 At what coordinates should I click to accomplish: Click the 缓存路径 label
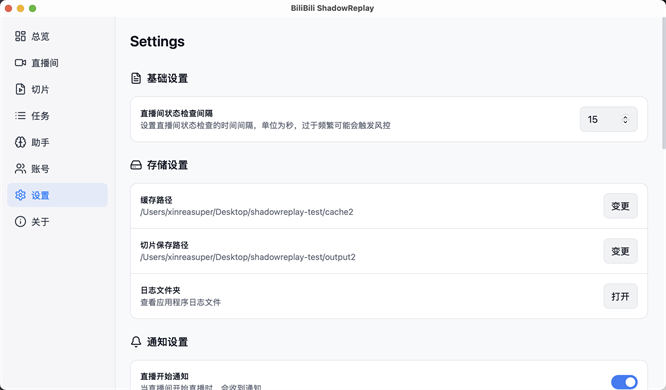click(156, 200)
